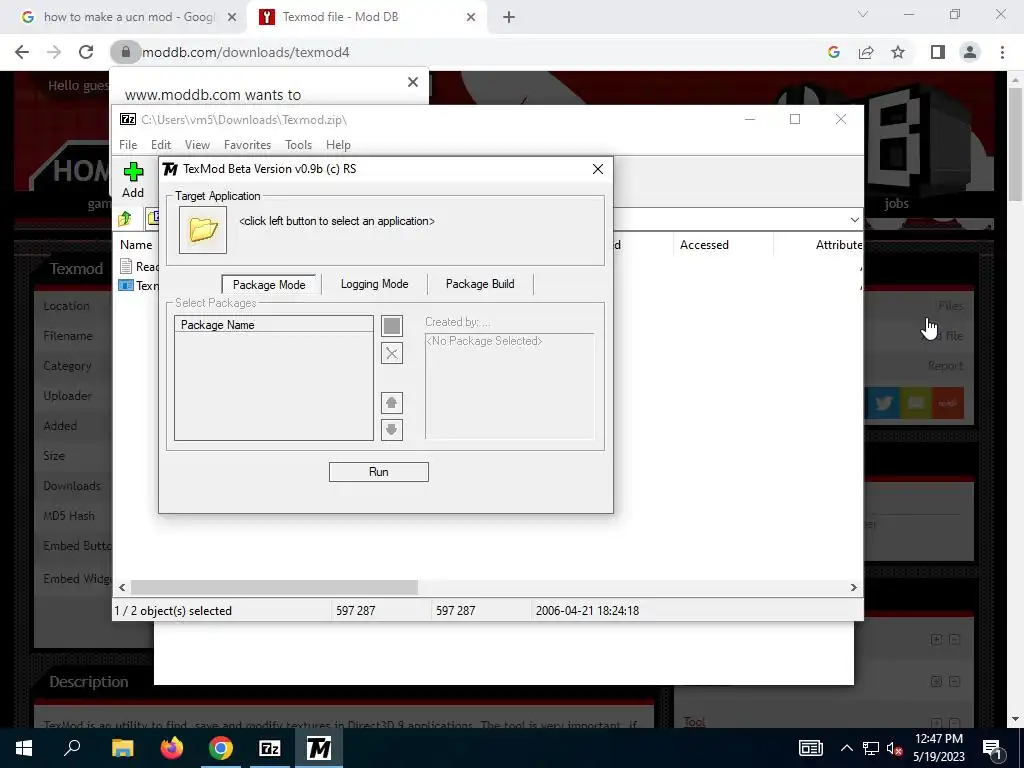Go back in Chrome
The width and height of the screenshot is (1024, 768).
tap(22, 52)
